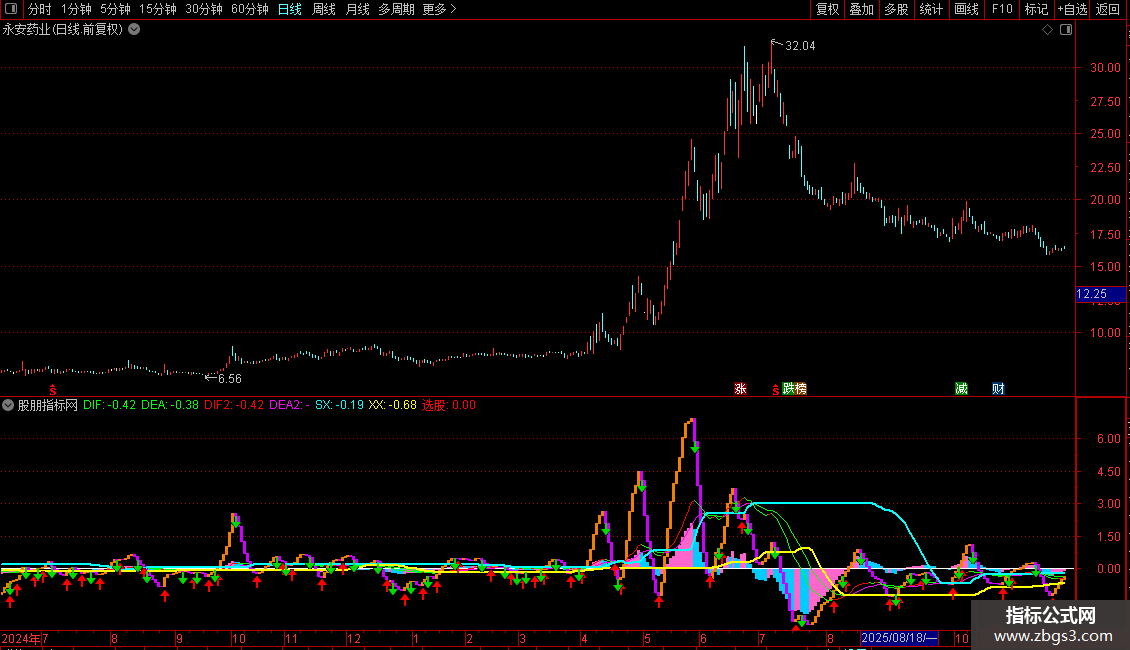
Task: Click the diamond icon above price chart
Action: [1047, 30]
